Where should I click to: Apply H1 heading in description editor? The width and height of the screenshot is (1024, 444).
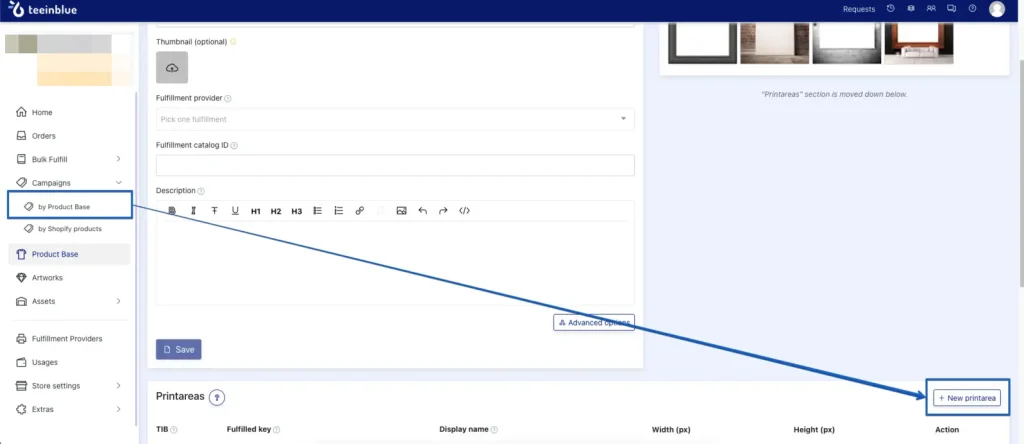pos(255,211)
